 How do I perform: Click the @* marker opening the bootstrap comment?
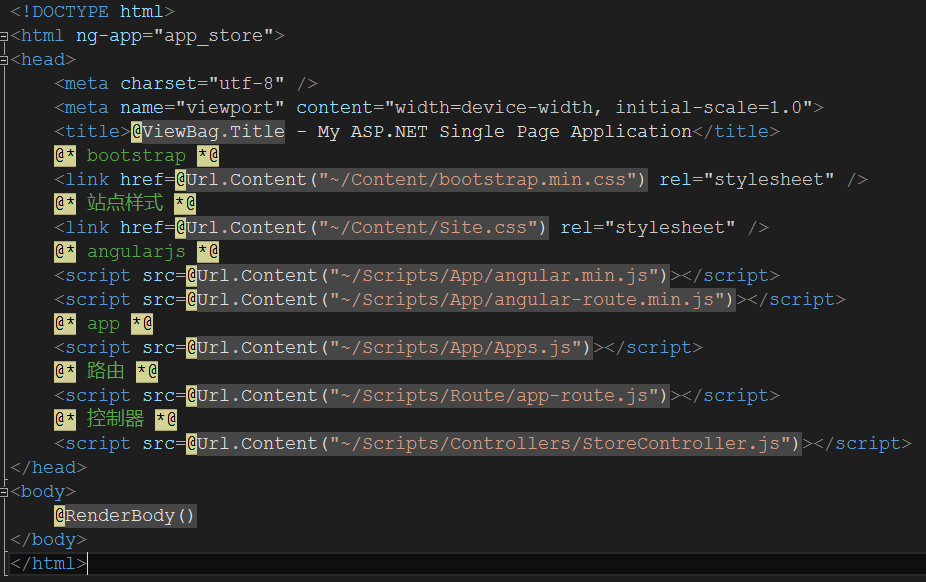click(65, 156)
